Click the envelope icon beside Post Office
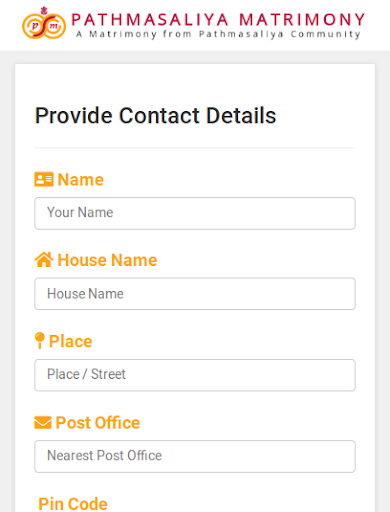Viewport: 390px width, 512px height. [43, 423]
